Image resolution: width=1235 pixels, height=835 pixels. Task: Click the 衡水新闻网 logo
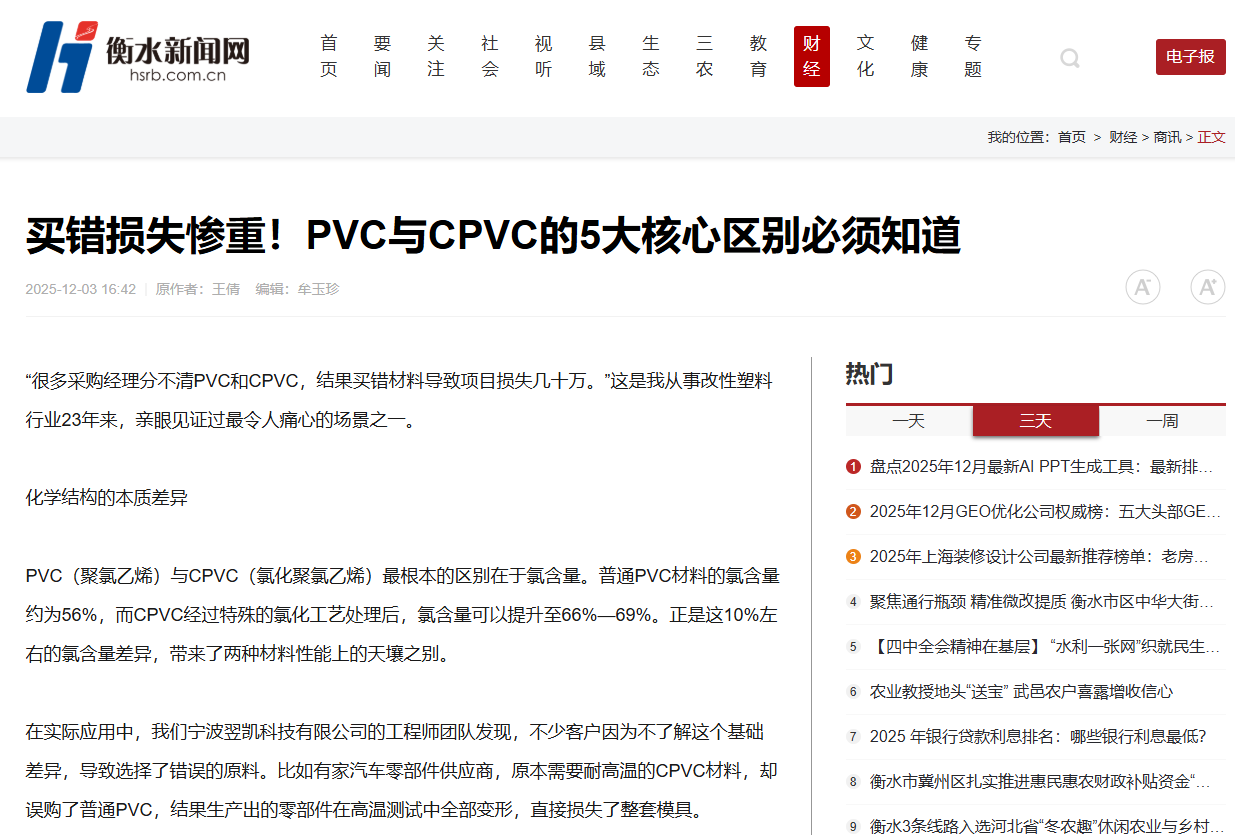tap(135, 58)
